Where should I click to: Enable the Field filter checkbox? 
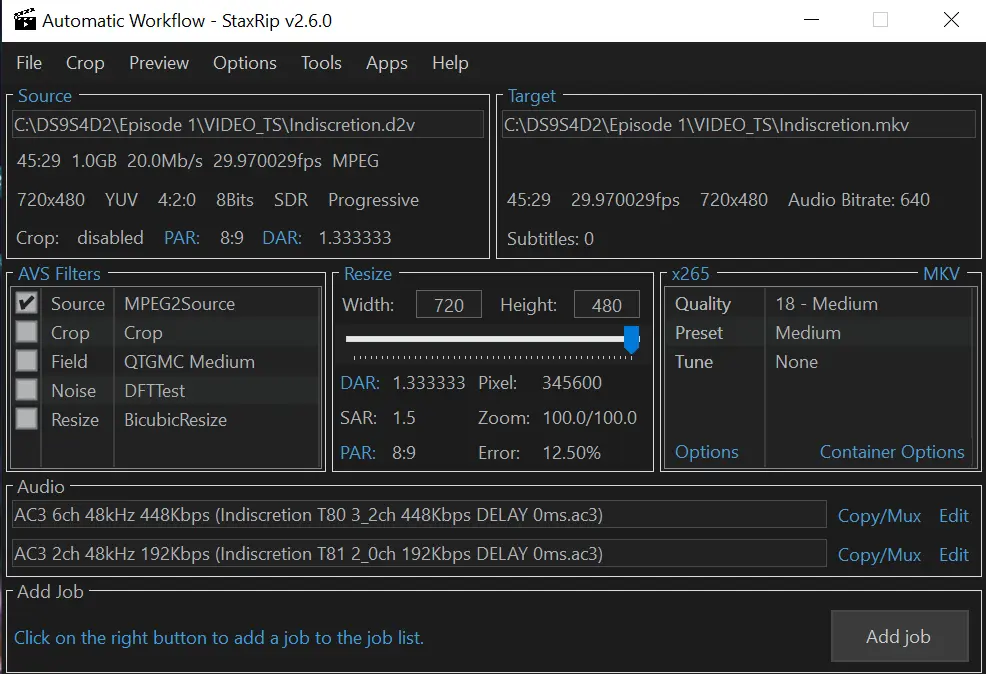click(26, 361)
